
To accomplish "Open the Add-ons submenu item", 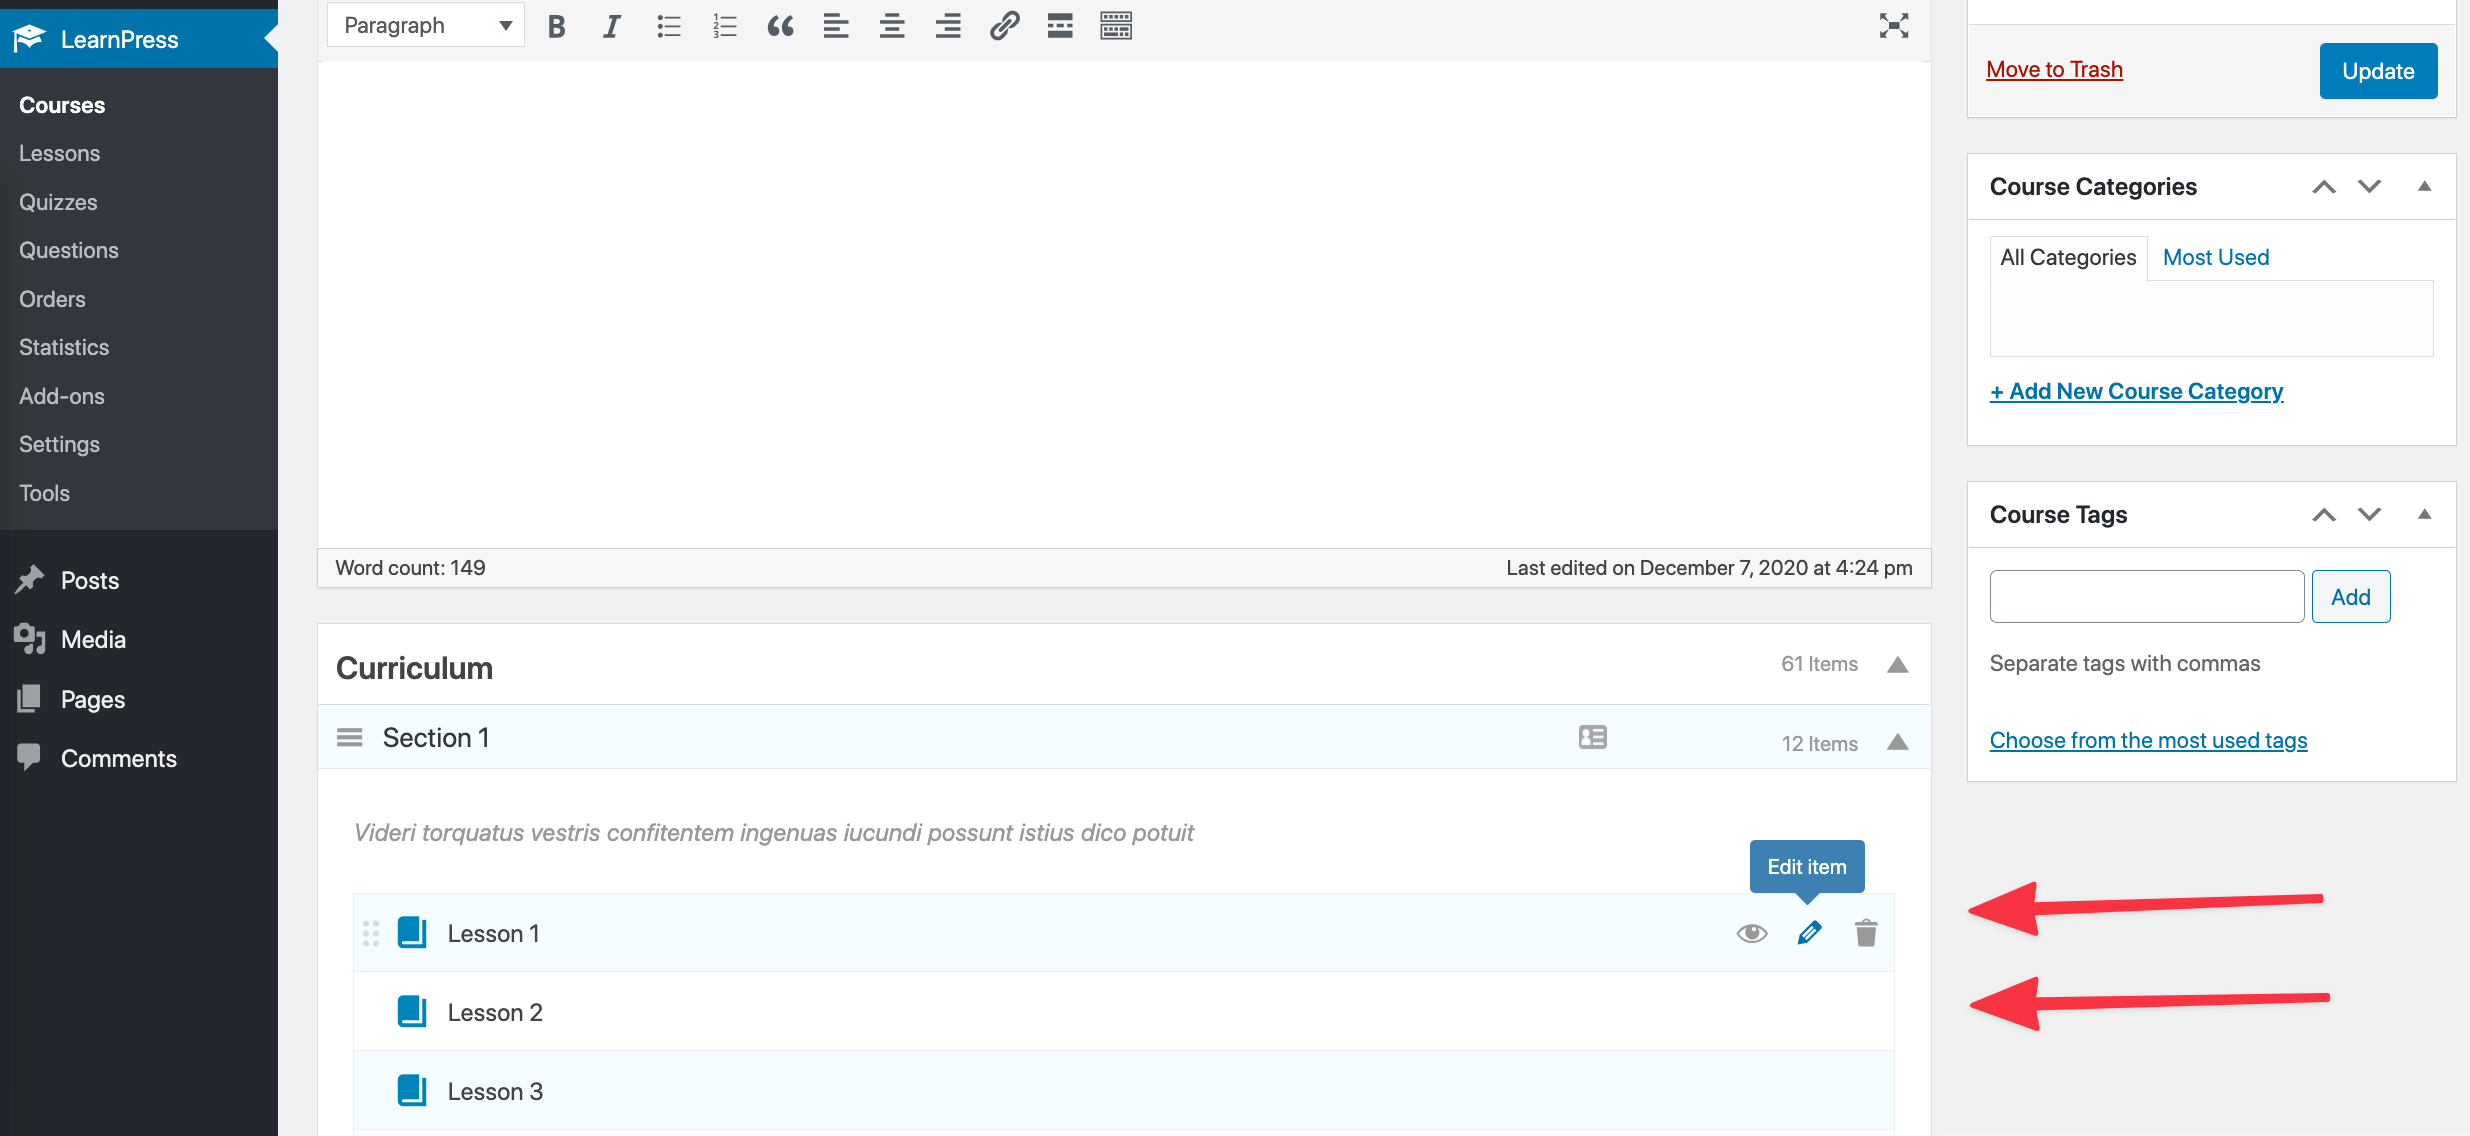I will 62,396.
